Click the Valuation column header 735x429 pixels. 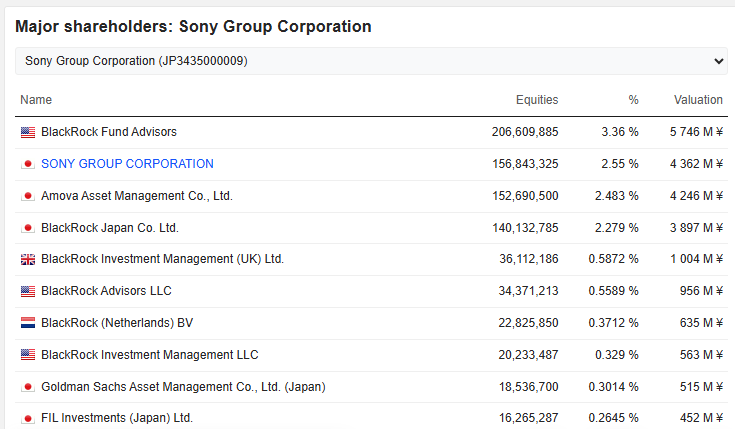pos(698,100)
